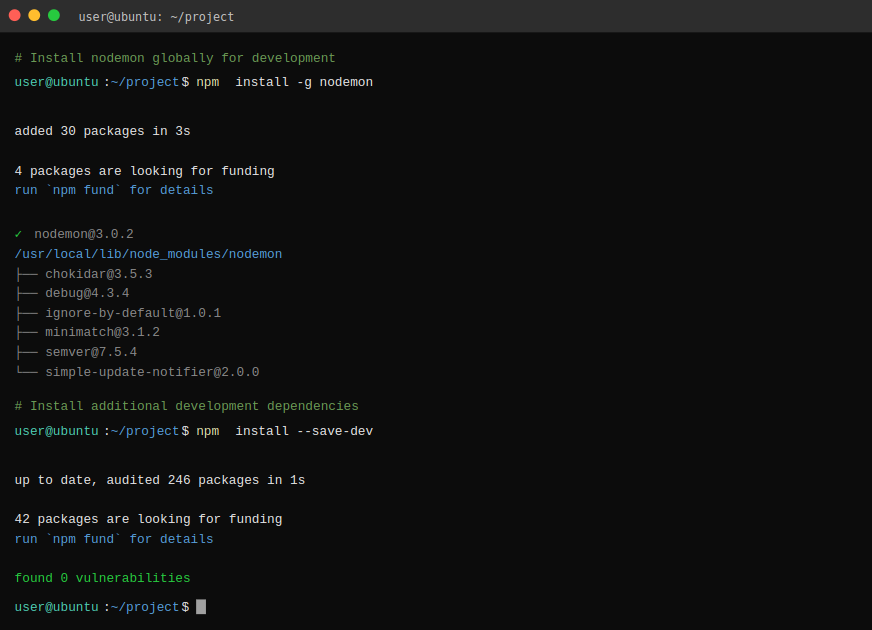Click '4 packages are looking for funding' line
872x630 pixels.
(145, 171)
